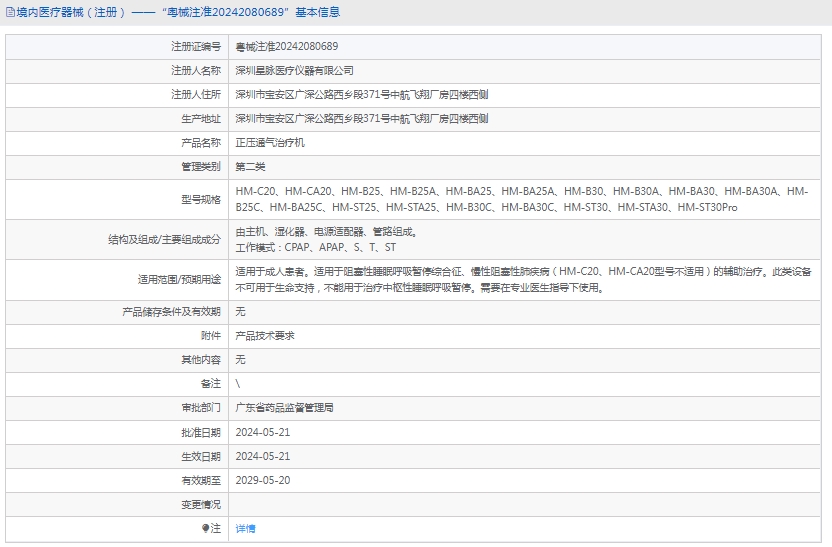Click the expiry date 2029-05-20
Image resolution: width=832 pixels, height=547 pixels.
click(262, 480)
